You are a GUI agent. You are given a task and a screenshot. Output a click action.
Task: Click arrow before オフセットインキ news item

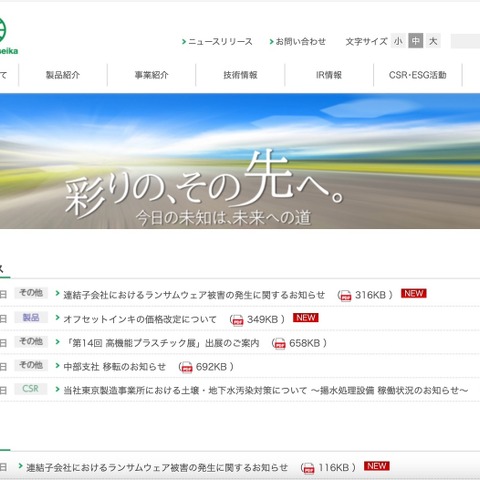tap(57, 318)
